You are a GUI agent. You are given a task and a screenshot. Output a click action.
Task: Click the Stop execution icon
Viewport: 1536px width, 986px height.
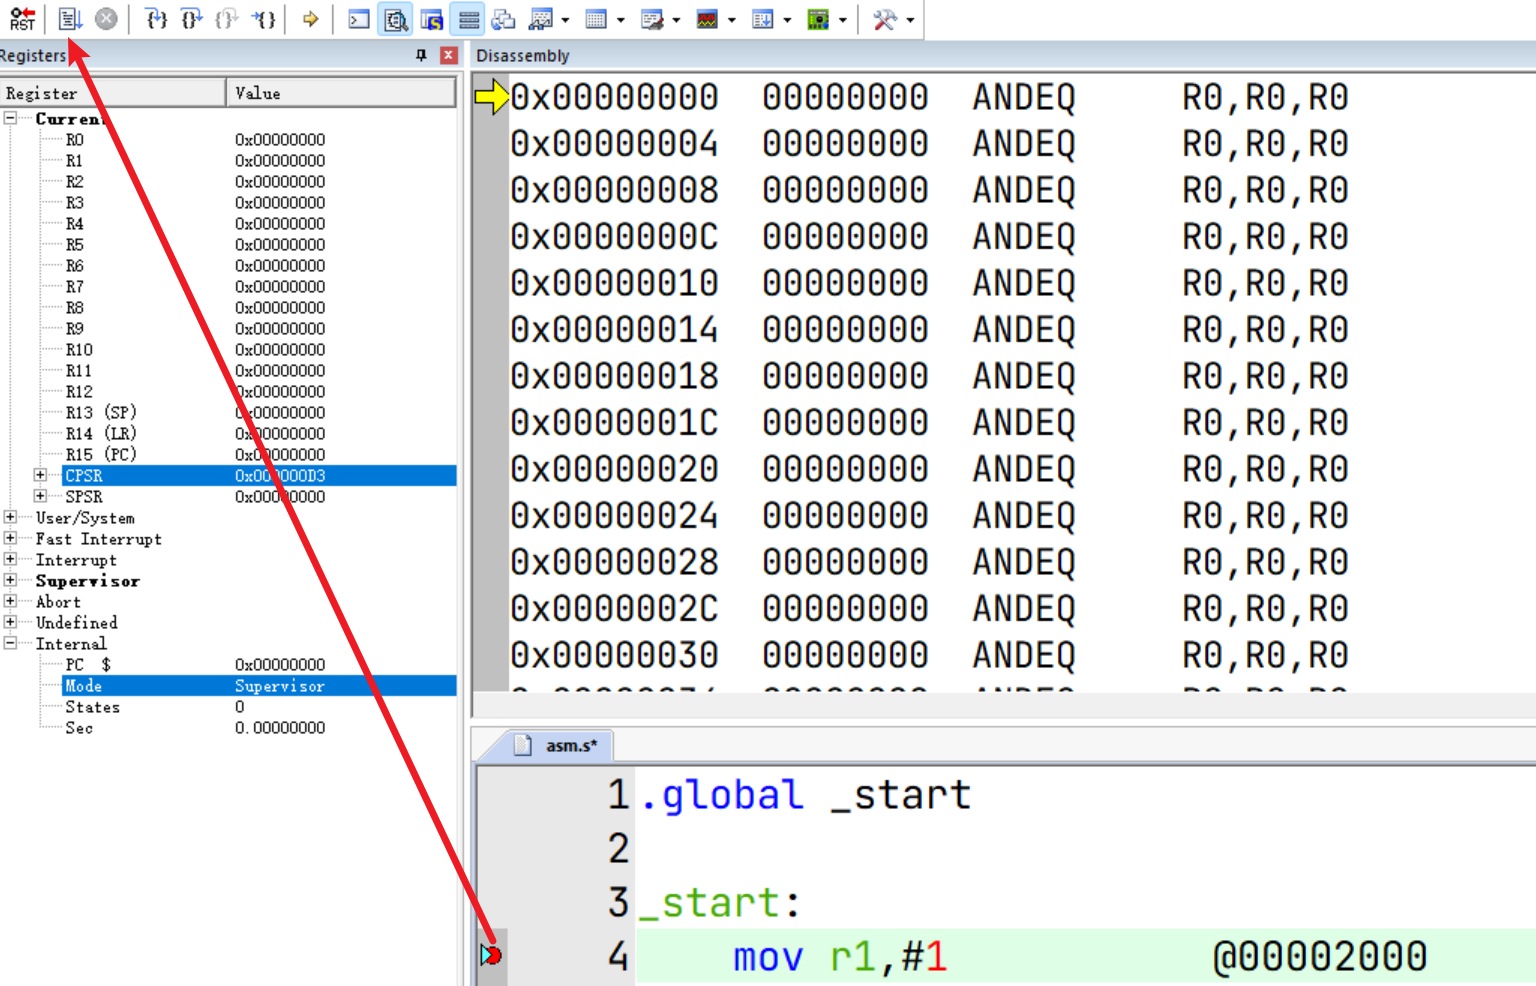click(106, 19)
